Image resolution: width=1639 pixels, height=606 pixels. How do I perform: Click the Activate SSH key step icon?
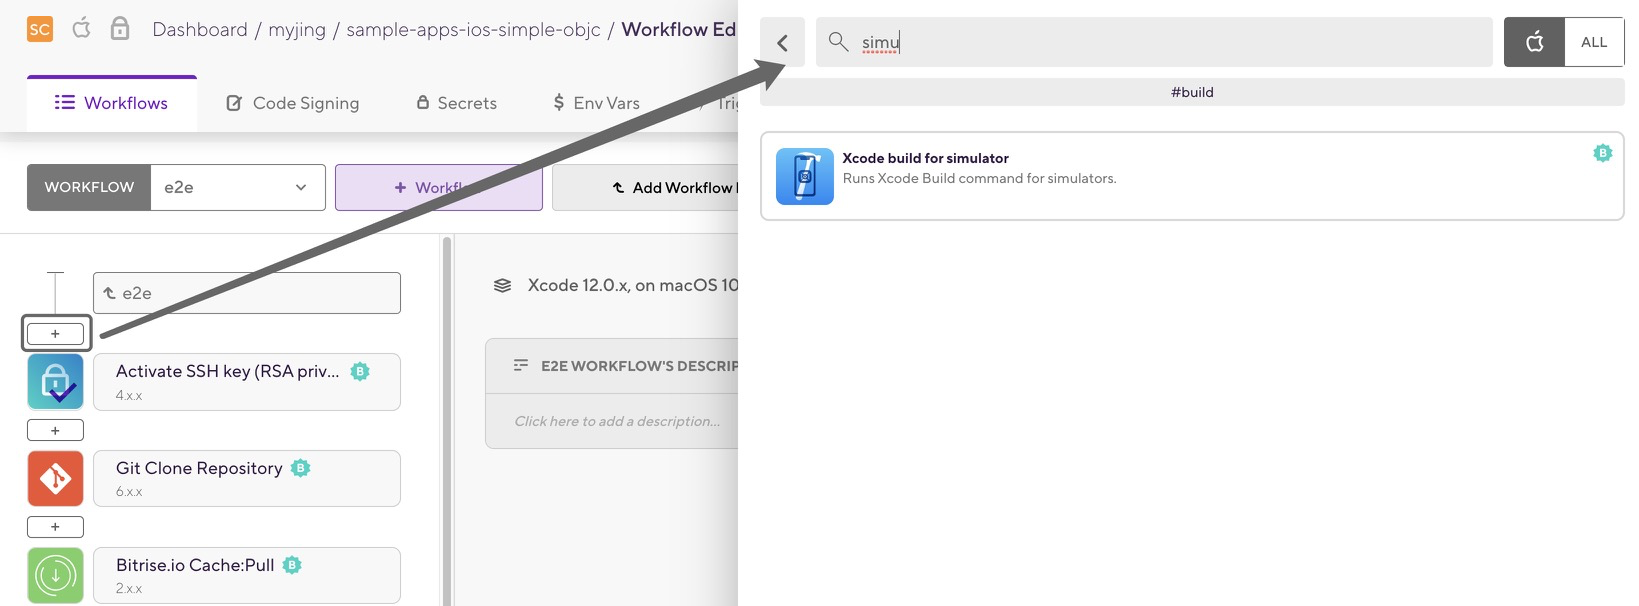click(x=56, y=381)
